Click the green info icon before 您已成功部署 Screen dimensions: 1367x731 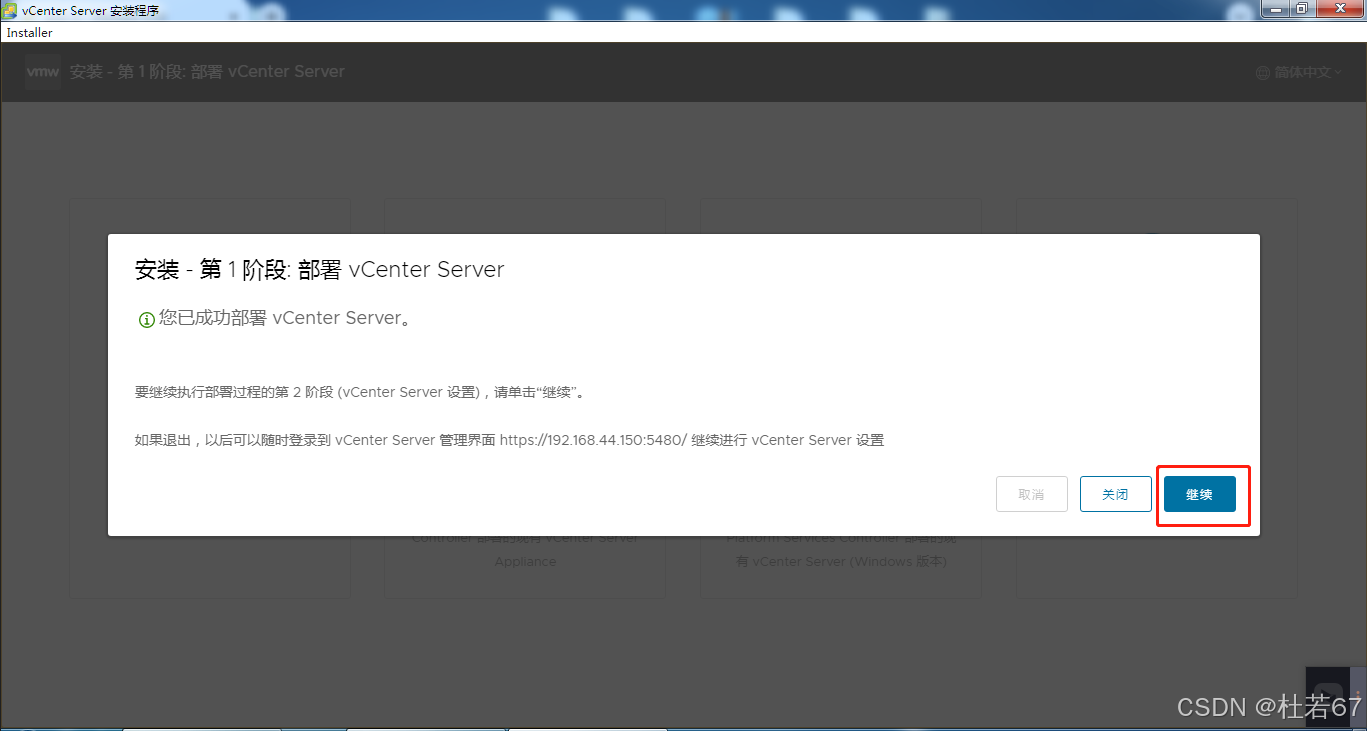(x=146, y=319)
